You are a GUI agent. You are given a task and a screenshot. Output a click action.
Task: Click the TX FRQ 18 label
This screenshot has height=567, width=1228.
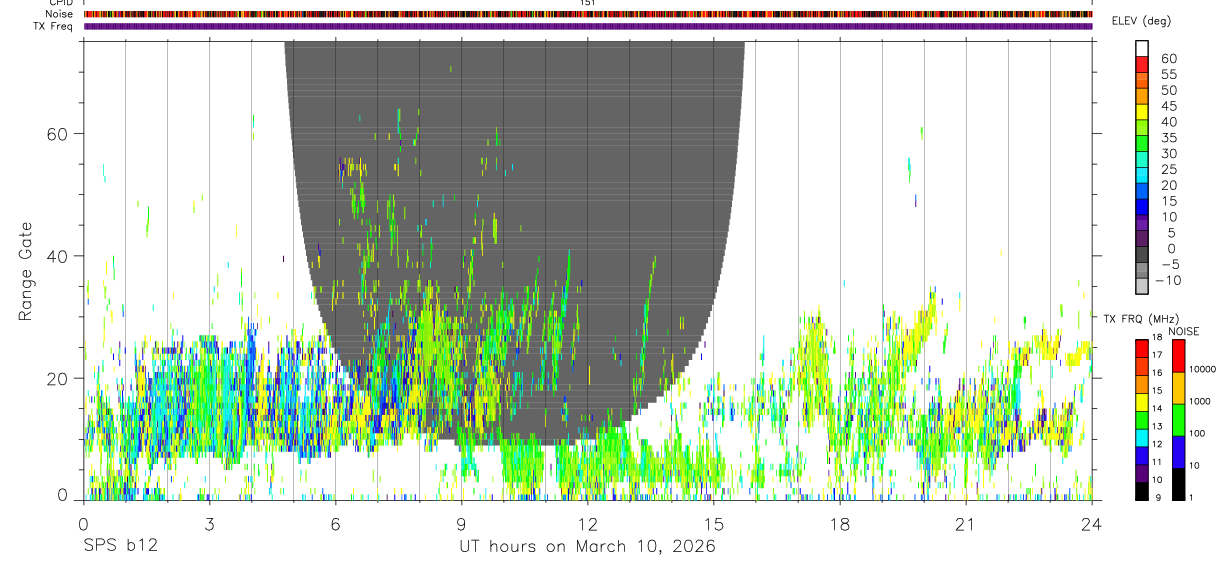click(1155, 337)
